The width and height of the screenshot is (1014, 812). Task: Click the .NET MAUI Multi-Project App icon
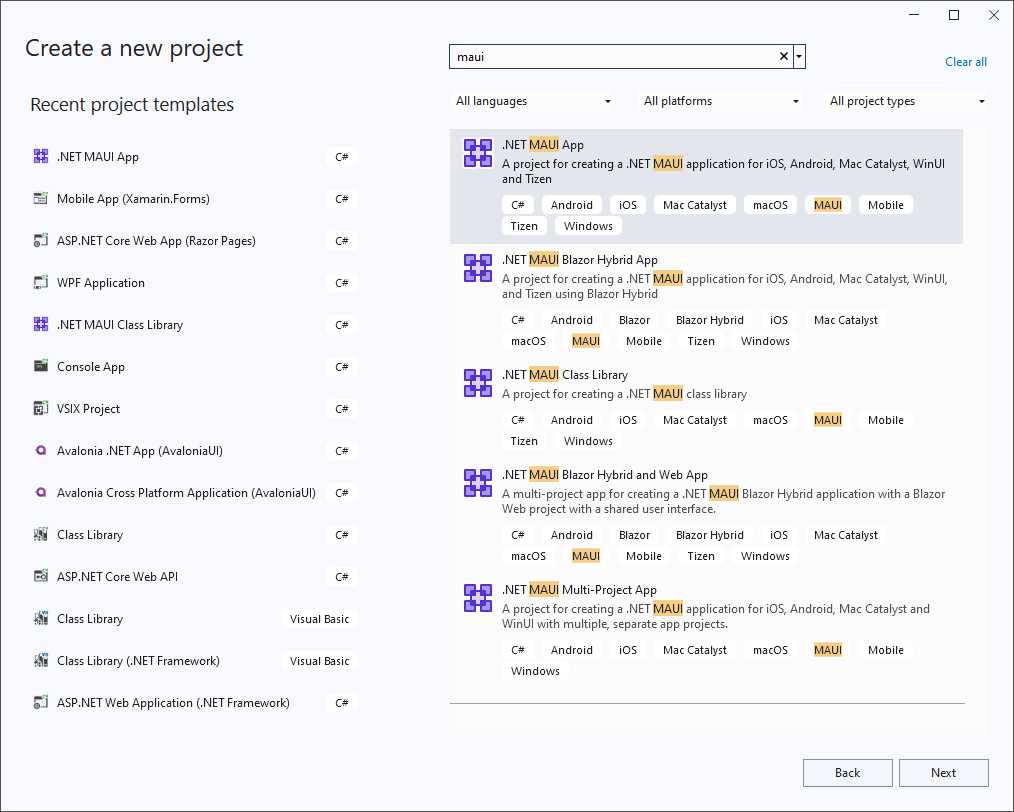coord(478,598)
